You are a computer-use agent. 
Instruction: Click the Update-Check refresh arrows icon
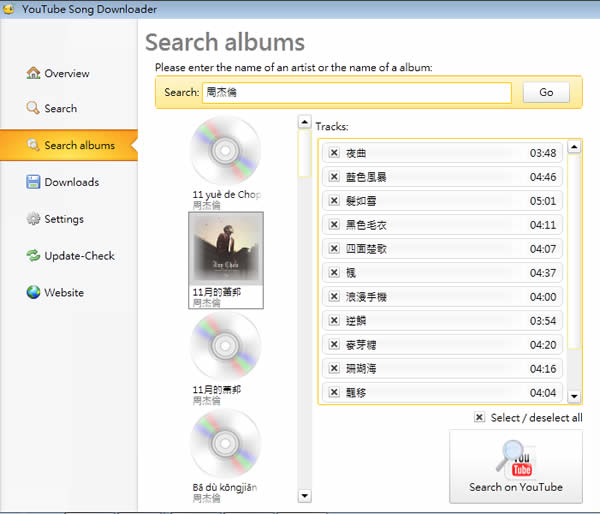click(x=33, y=256)
